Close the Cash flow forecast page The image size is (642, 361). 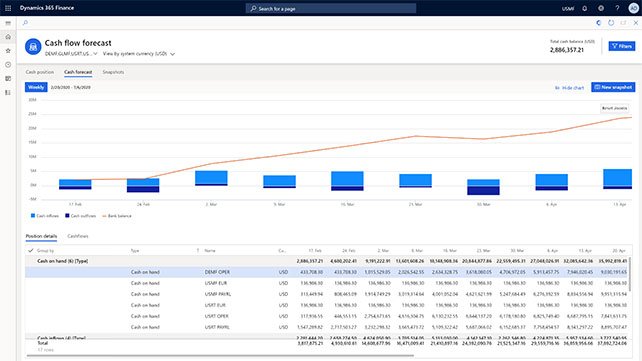click(x=635, y=23)
